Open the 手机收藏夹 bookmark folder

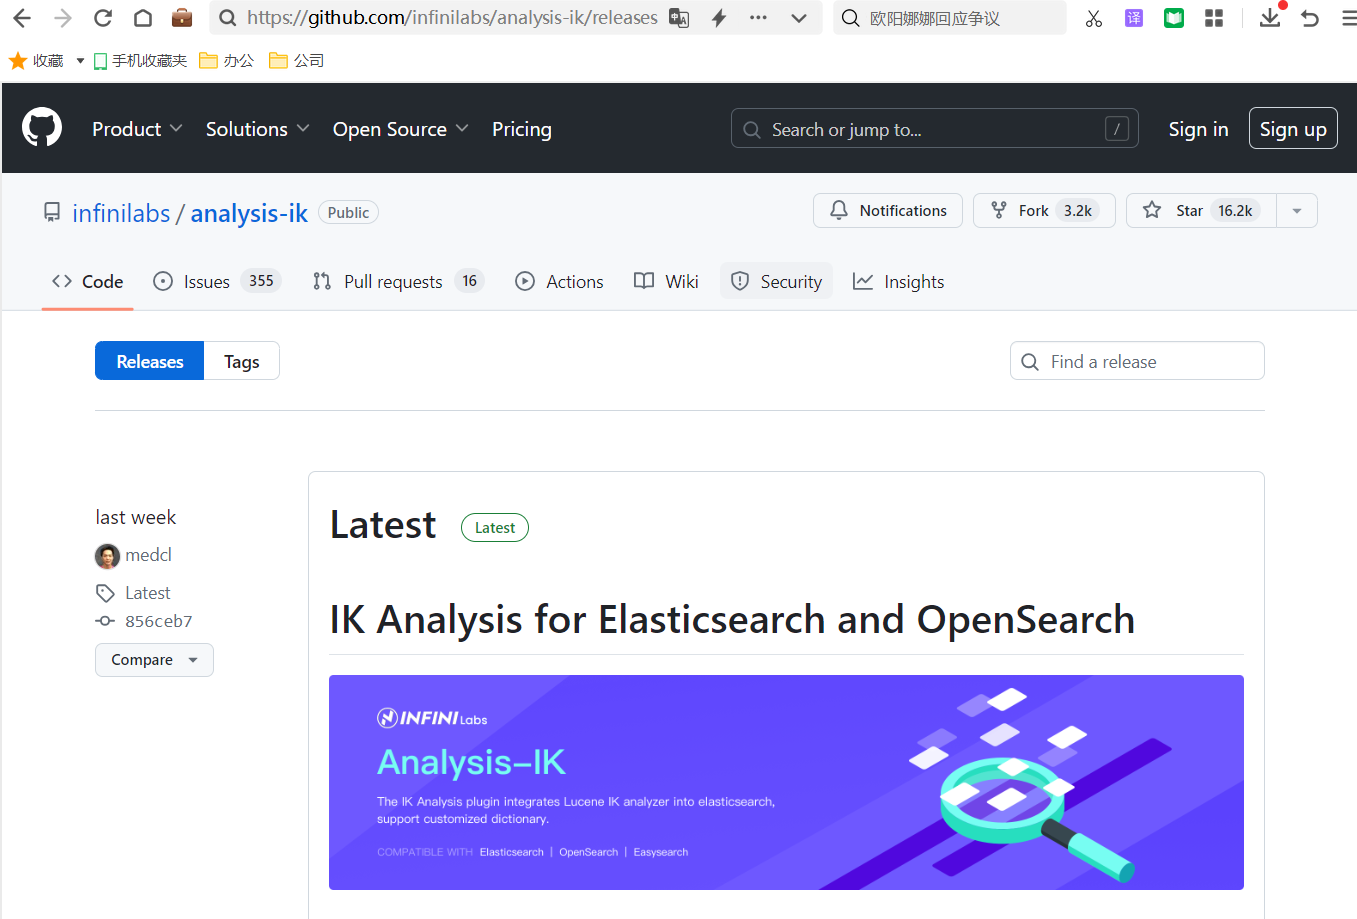point(140,61)
